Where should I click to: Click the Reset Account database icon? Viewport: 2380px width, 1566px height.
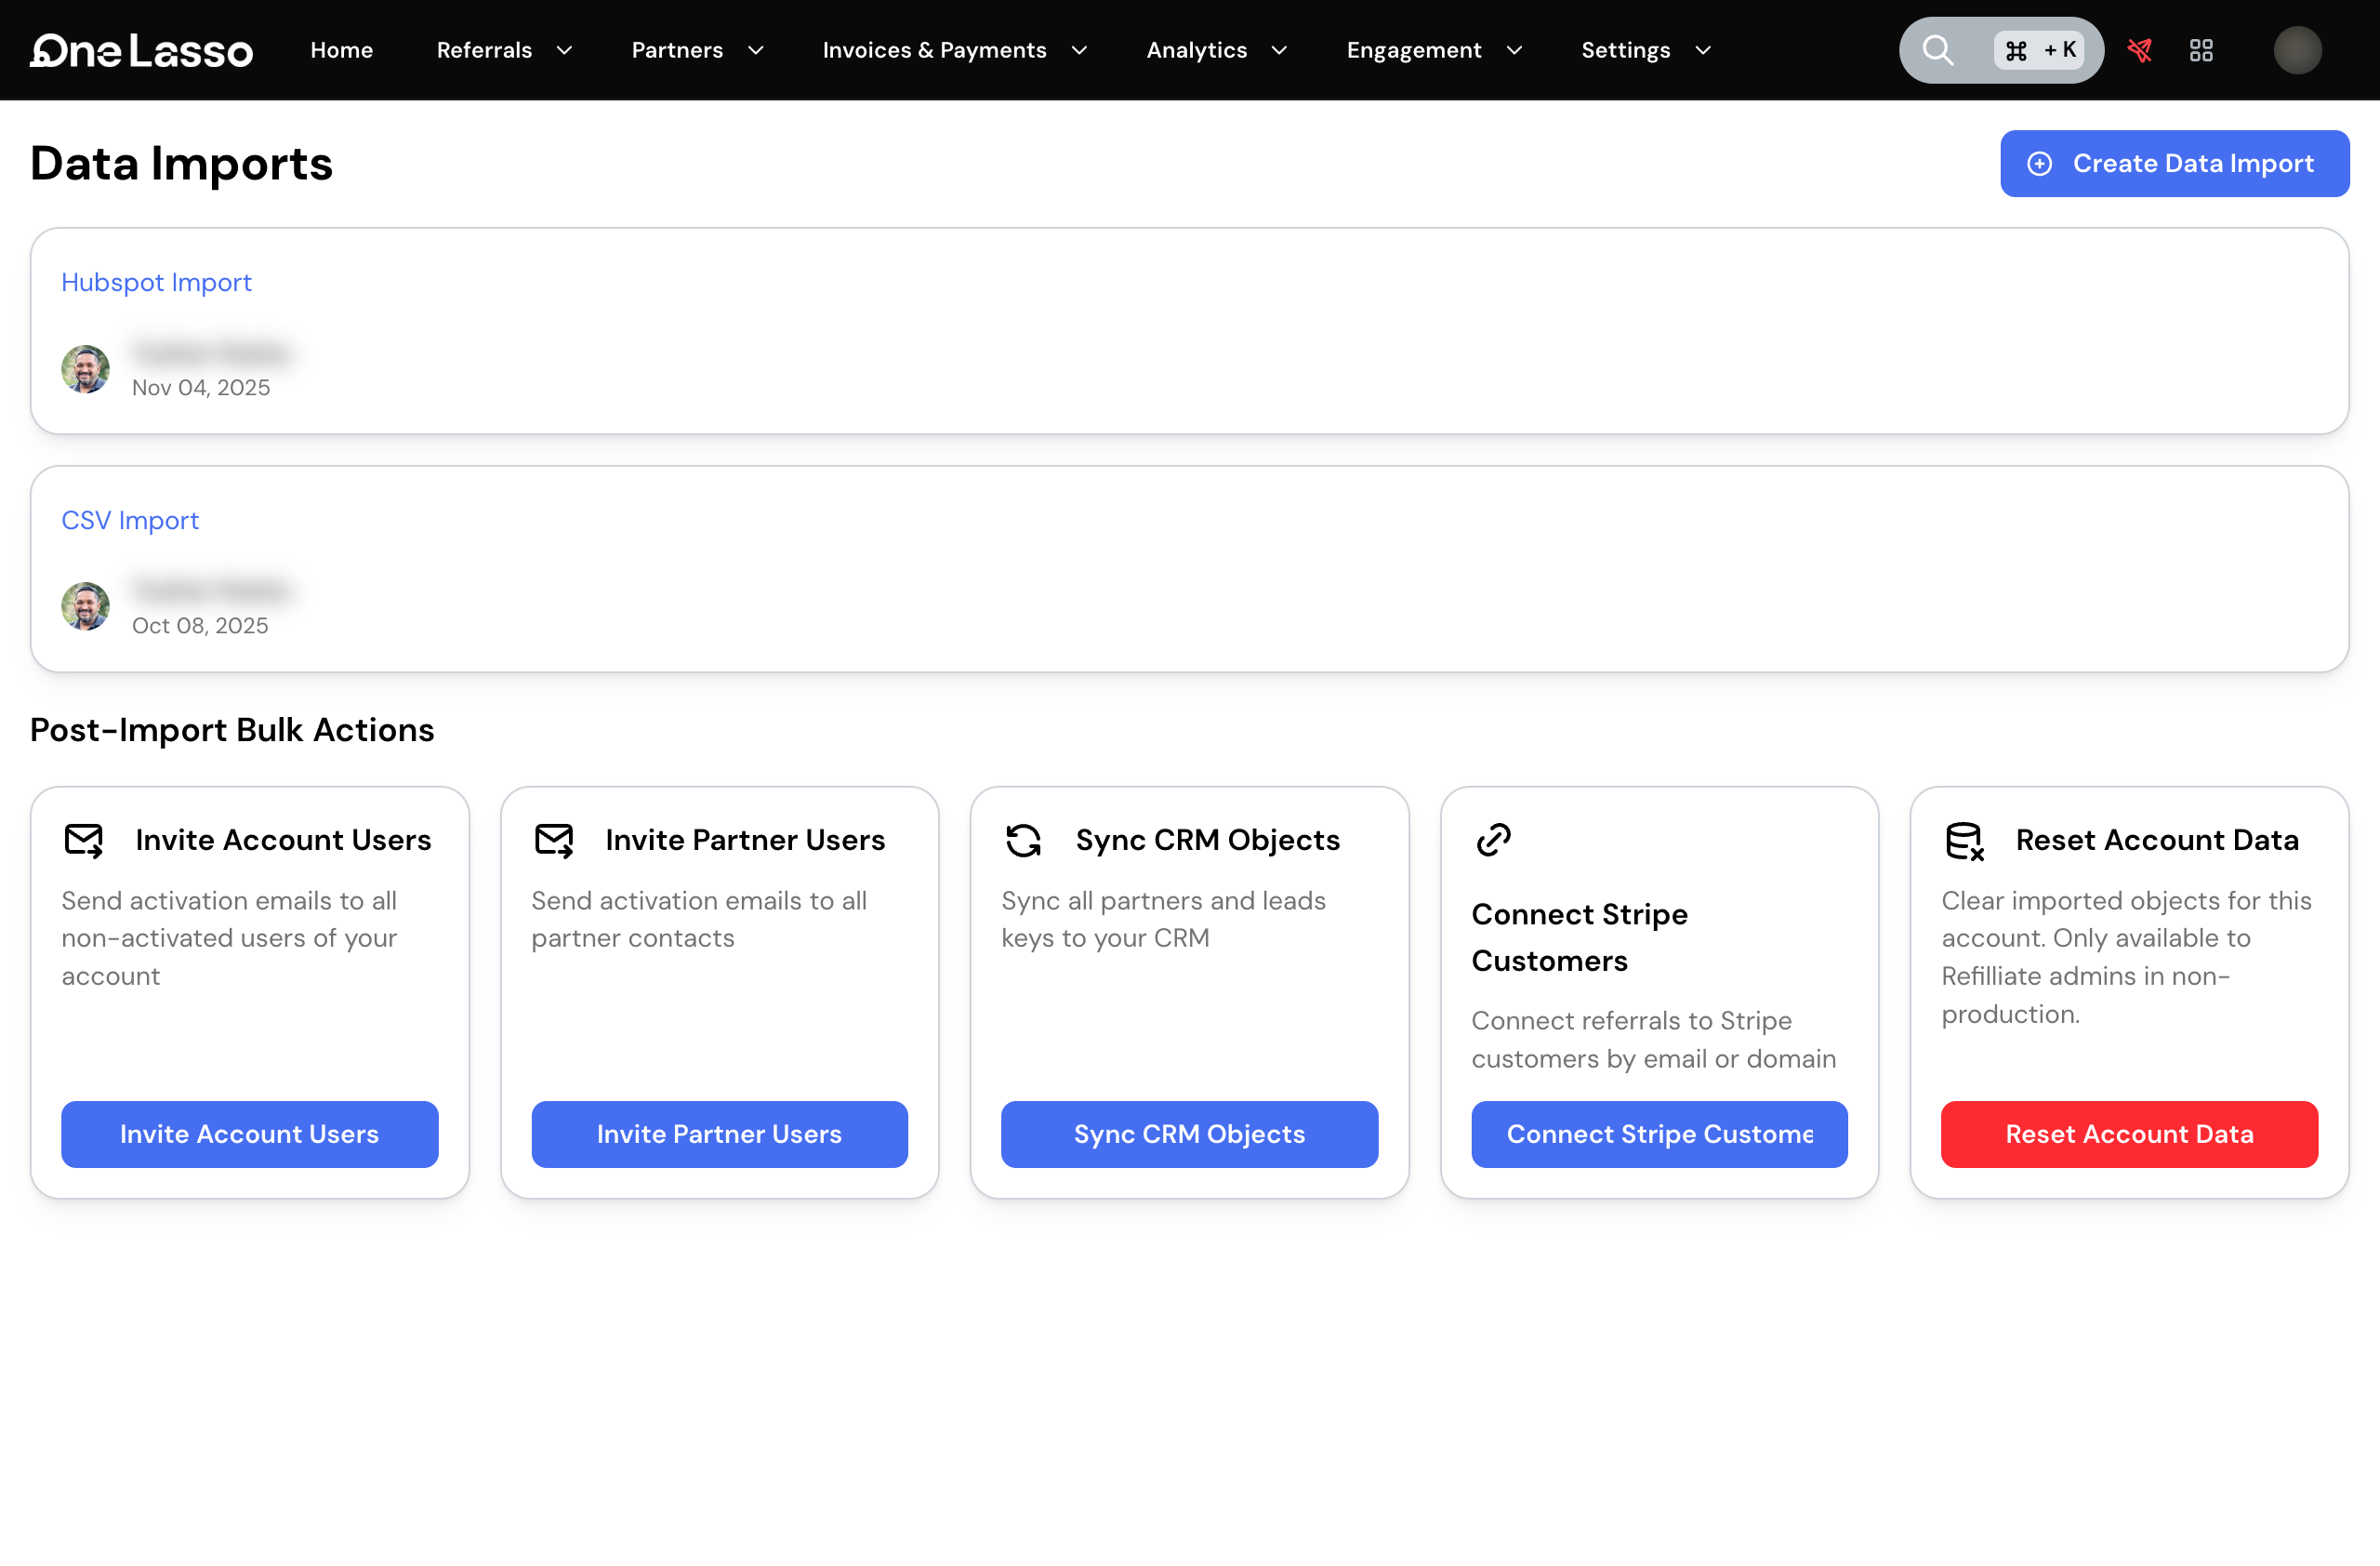click(1964, 841)
